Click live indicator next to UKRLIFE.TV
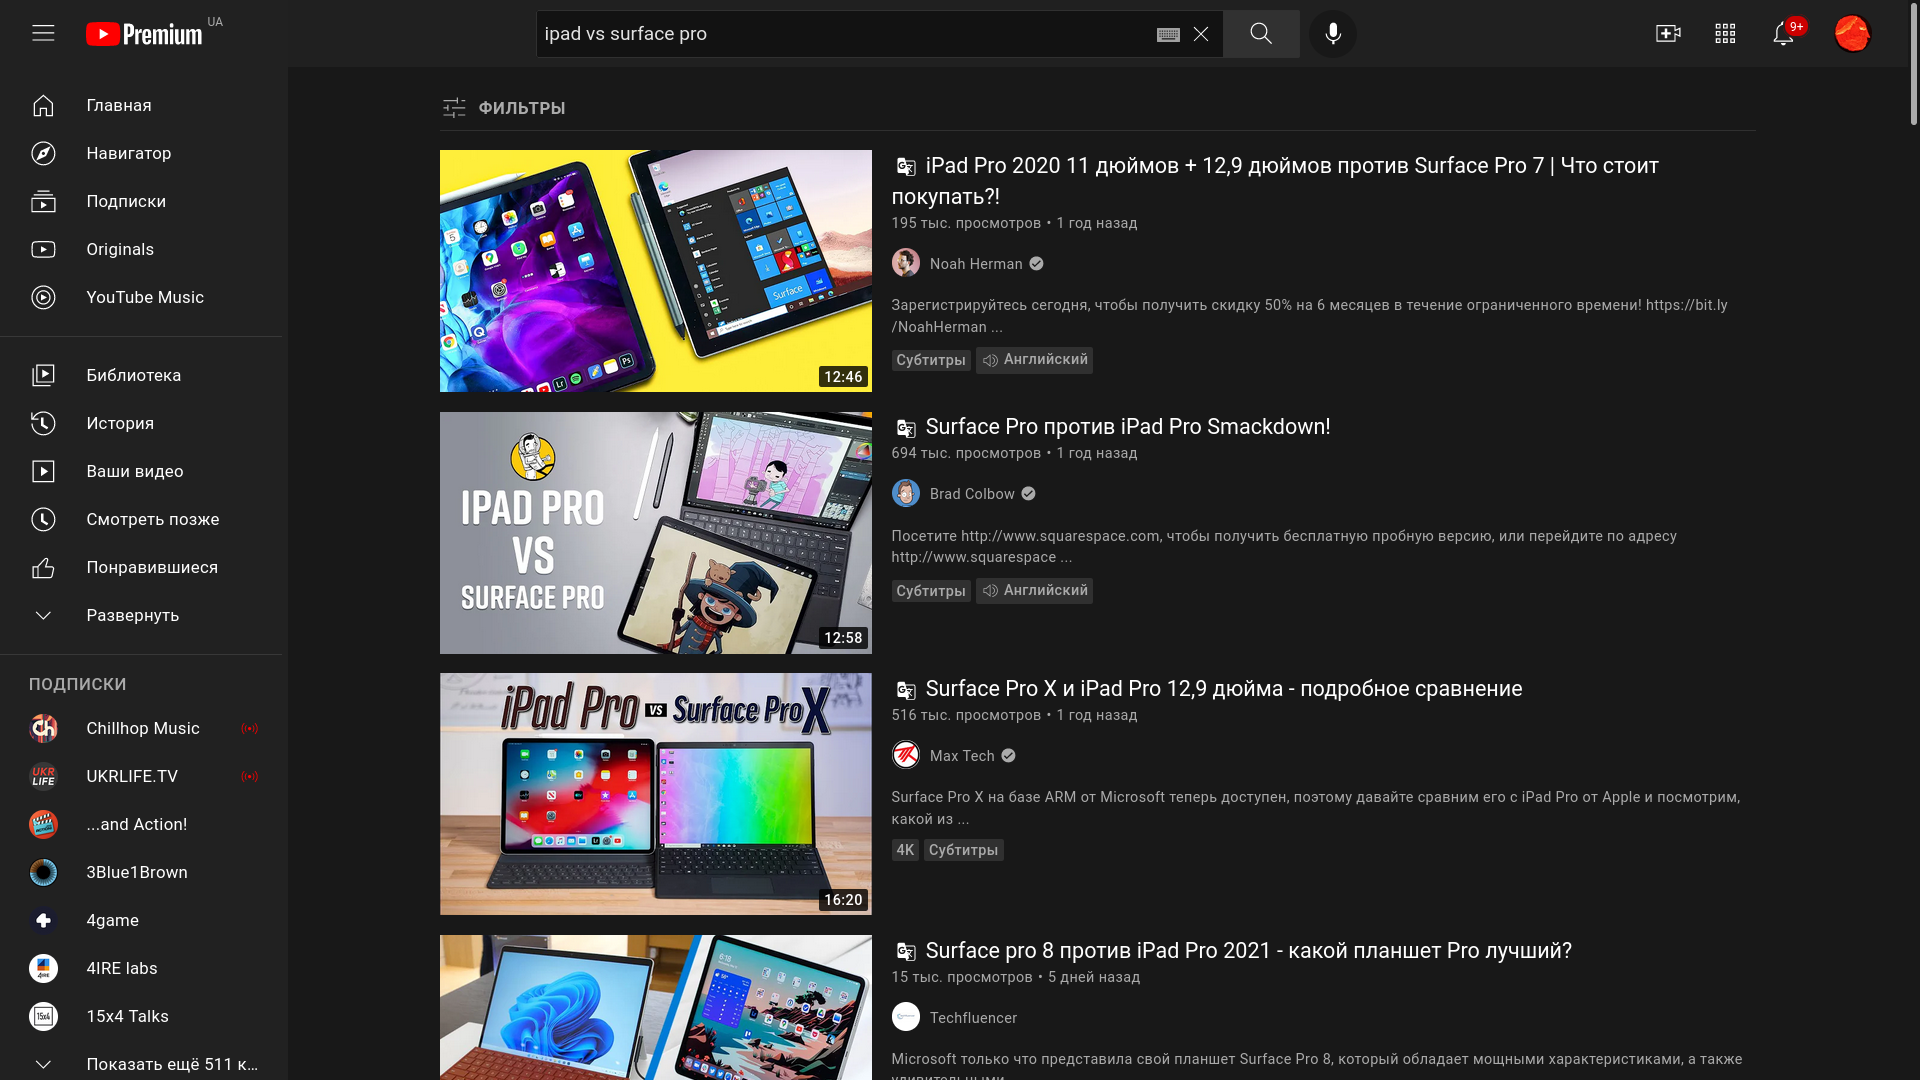The width and height of the screenshot is (1920, 1080). [x=250, y=776]
